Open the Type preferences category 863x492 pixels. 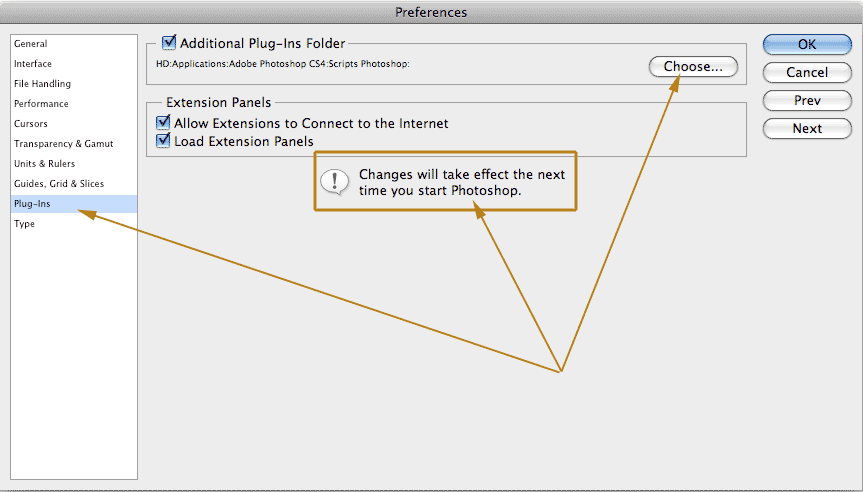(x=24, y=224)
